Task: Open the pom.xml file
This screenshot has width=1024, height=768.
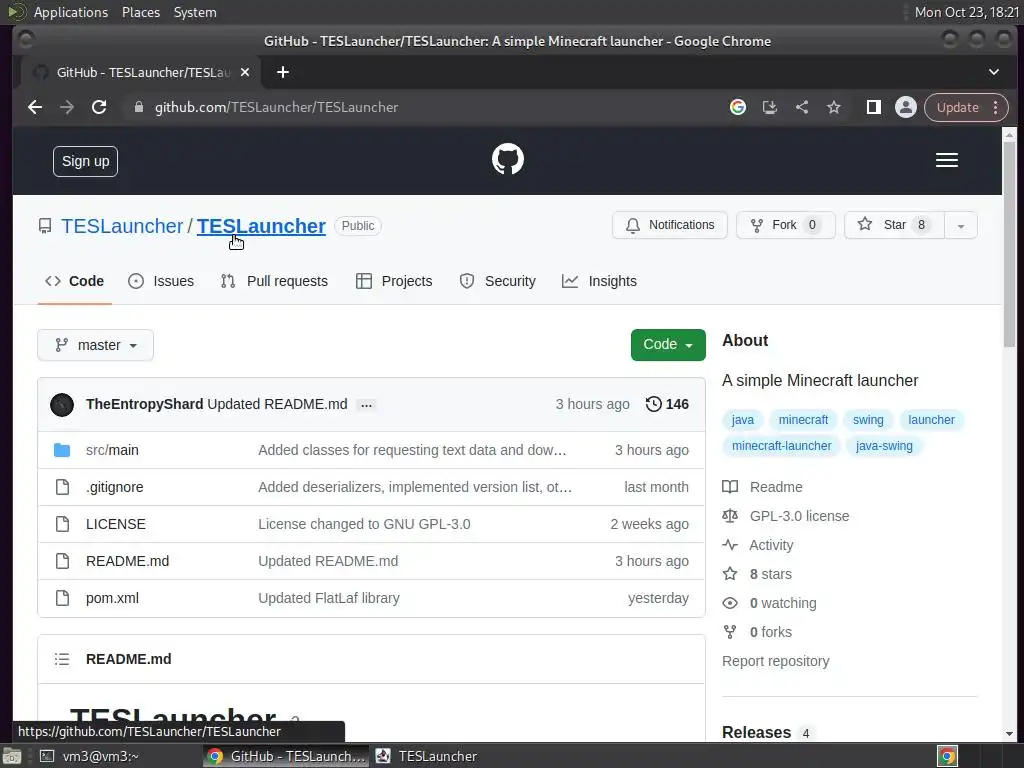Action: (112, 598)
